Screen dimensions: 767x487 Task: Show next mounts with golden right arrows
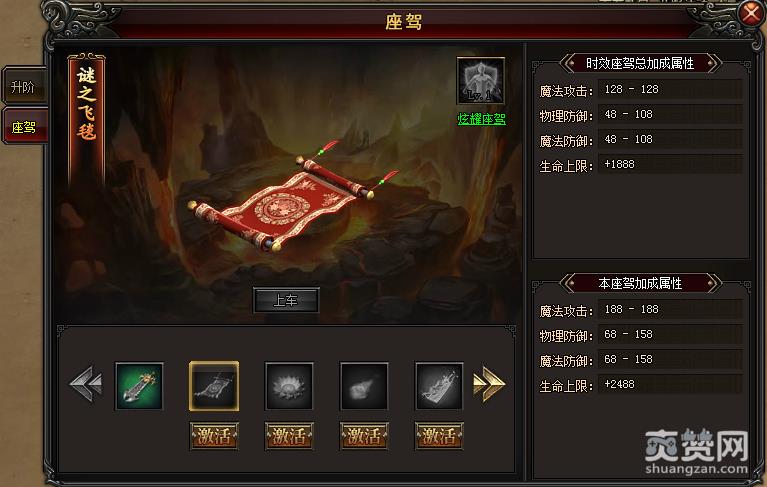[489, 385]
